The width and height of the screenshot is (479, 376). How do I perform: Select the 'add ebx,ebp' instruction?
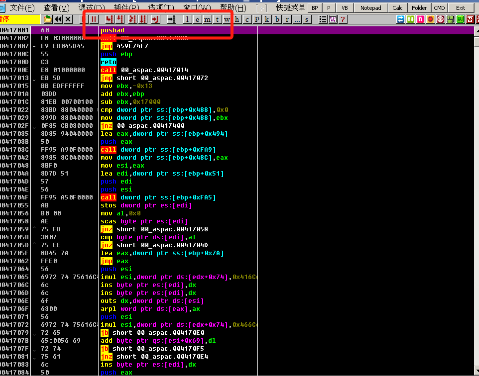pyautogui.click(x=237, y=94)
